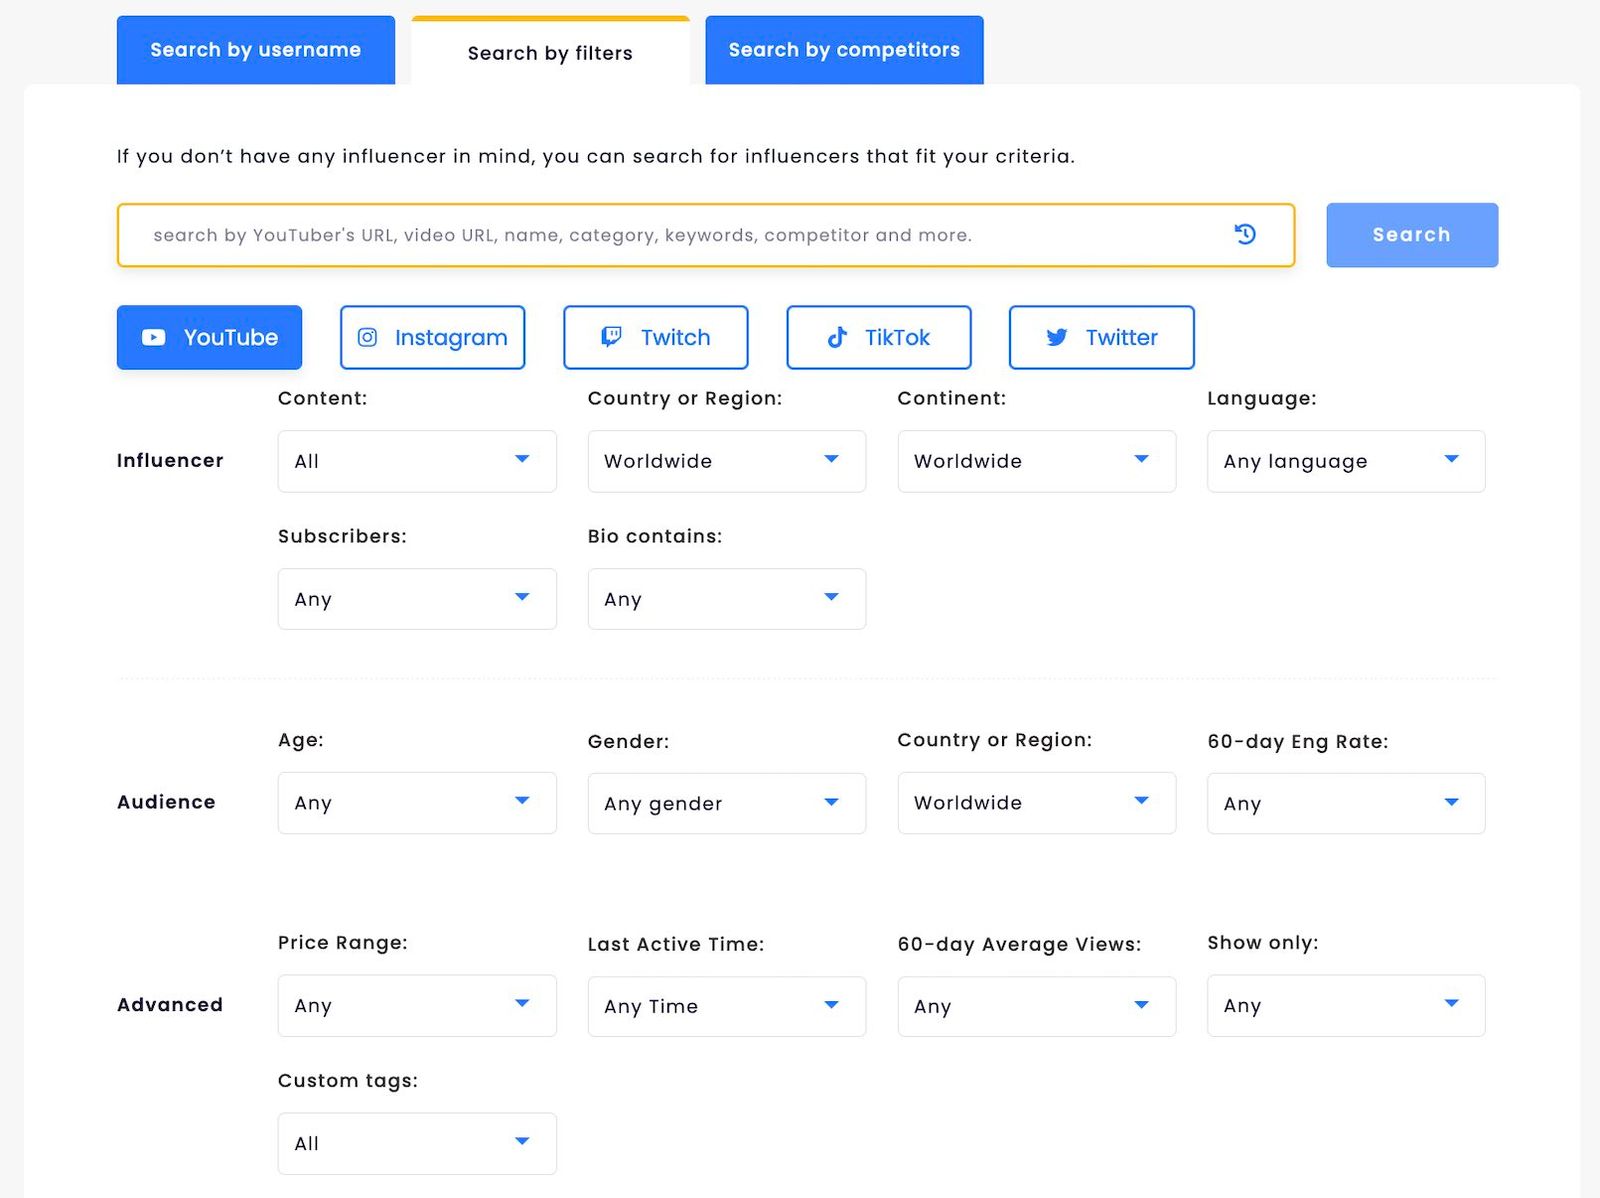Open search history via the clock icon

pos(1245,235)
